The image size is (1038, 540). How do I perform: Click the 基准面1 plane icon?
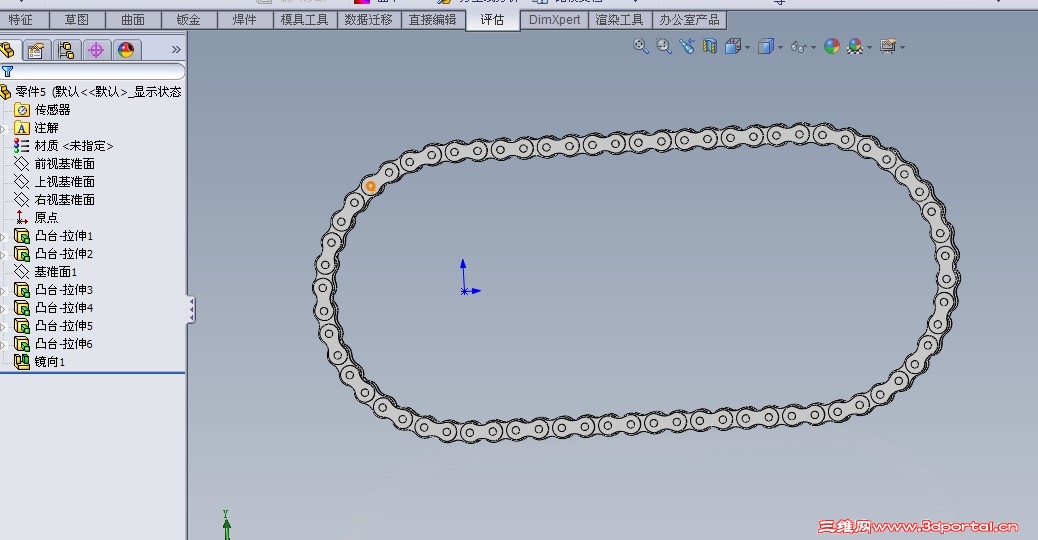pos(22,271)
